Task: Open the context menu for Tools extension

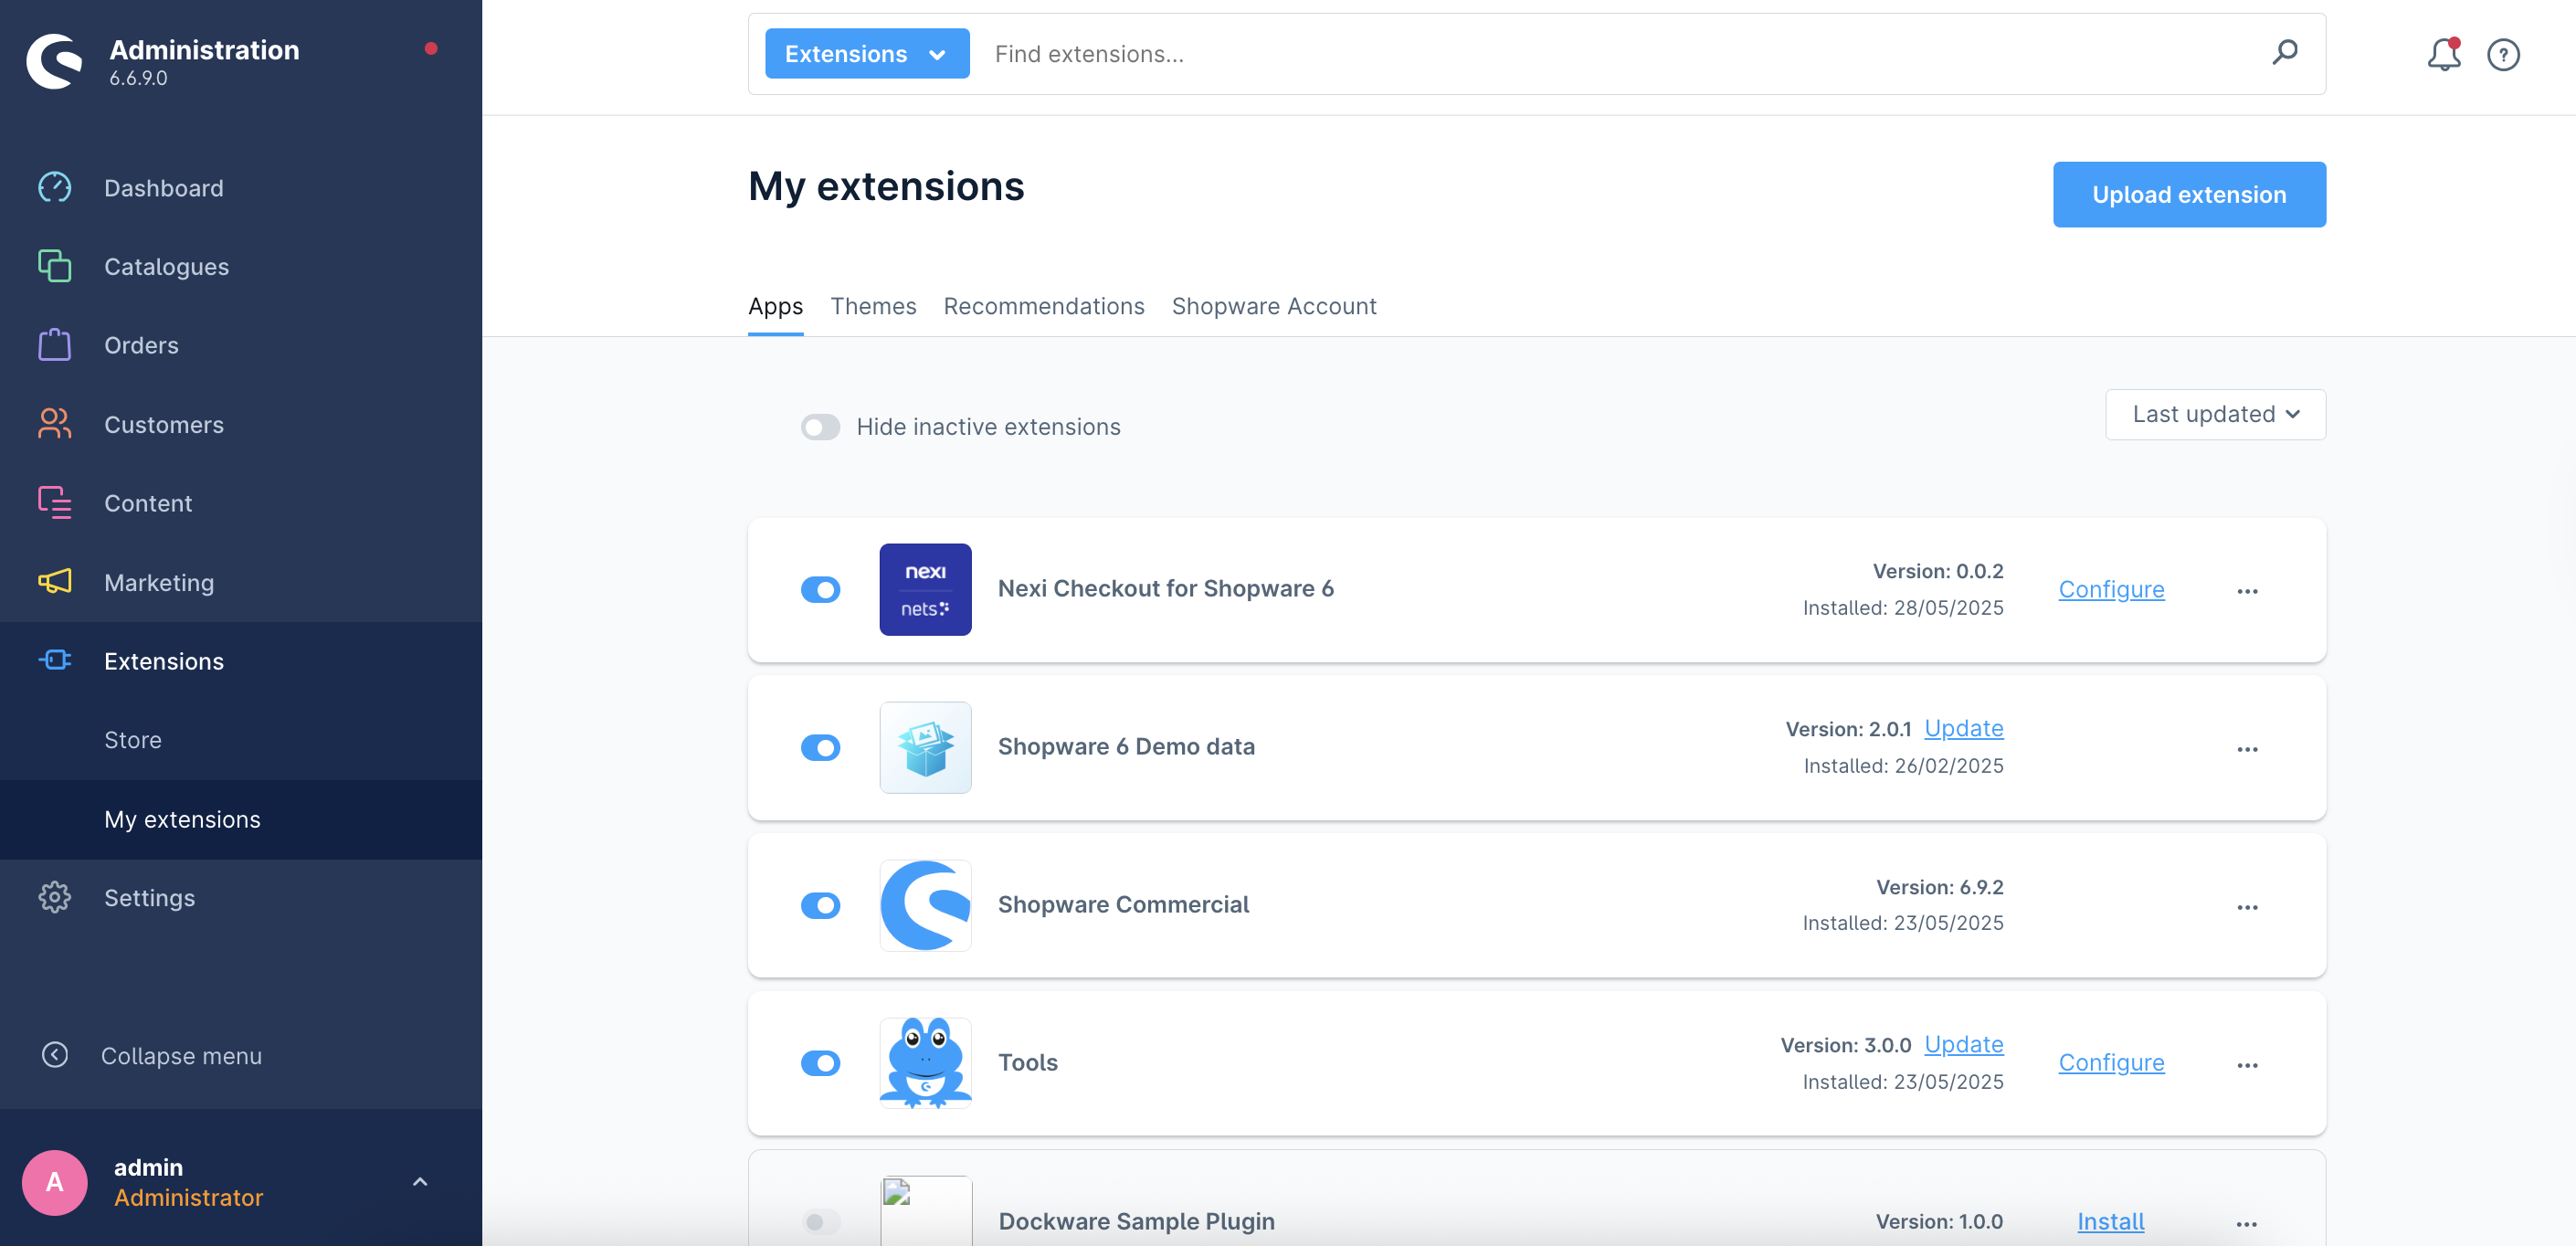Action: tap(2247, 1064)
